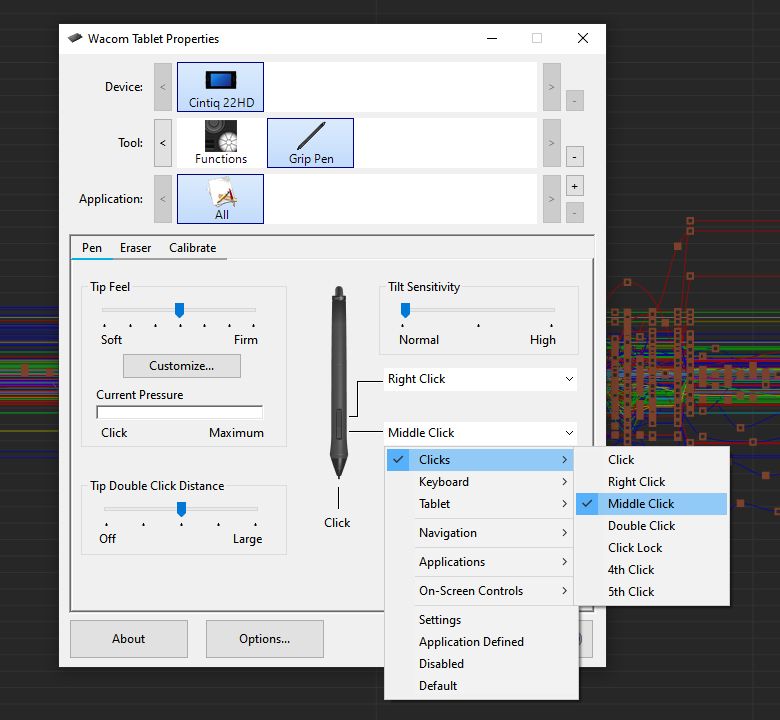Open the Middle Click button dropdown
Screen dimensions: 780x720
pyautogui.click(x=481, y=433)
